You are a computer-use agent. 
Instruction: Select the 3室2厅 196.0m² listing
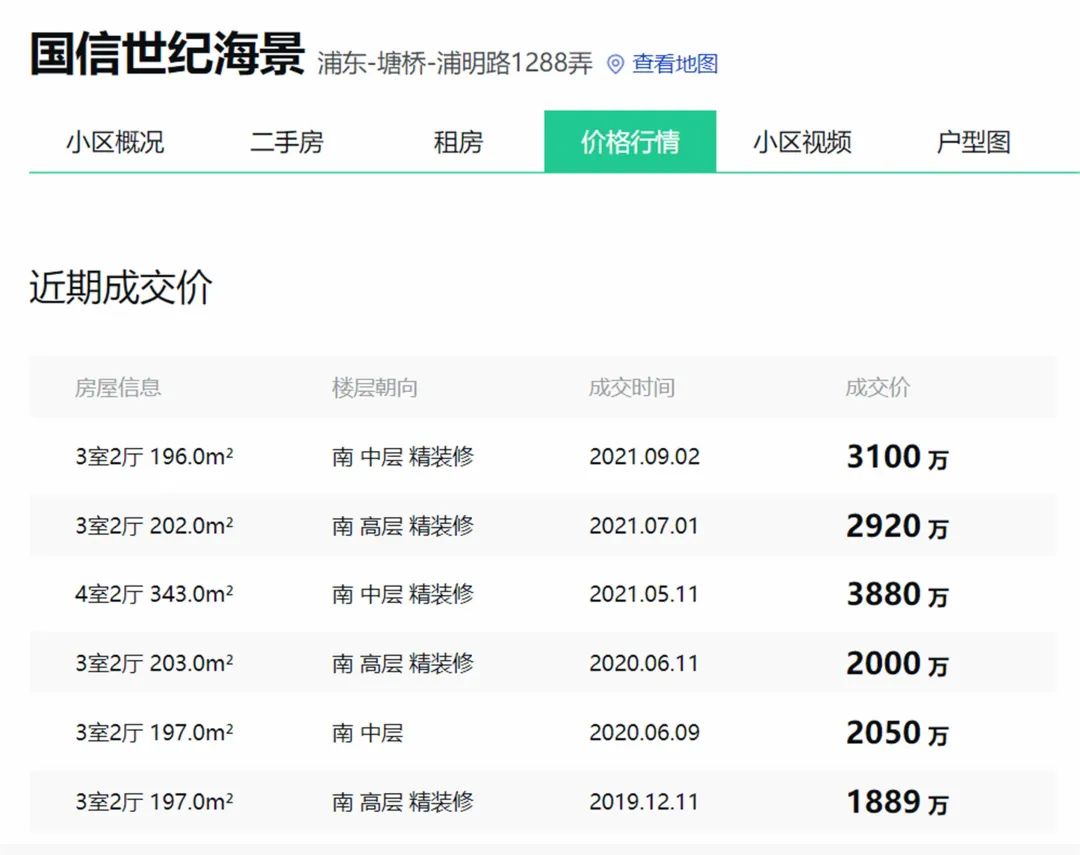pos(154,456)
